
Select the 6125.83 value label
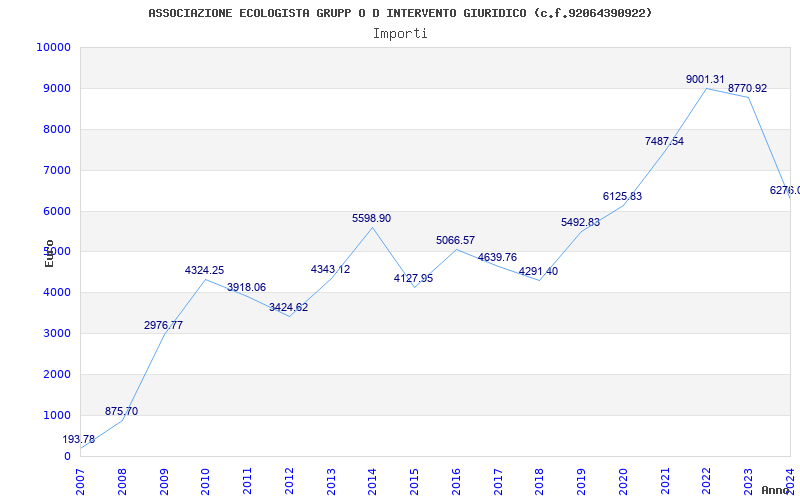622,196
